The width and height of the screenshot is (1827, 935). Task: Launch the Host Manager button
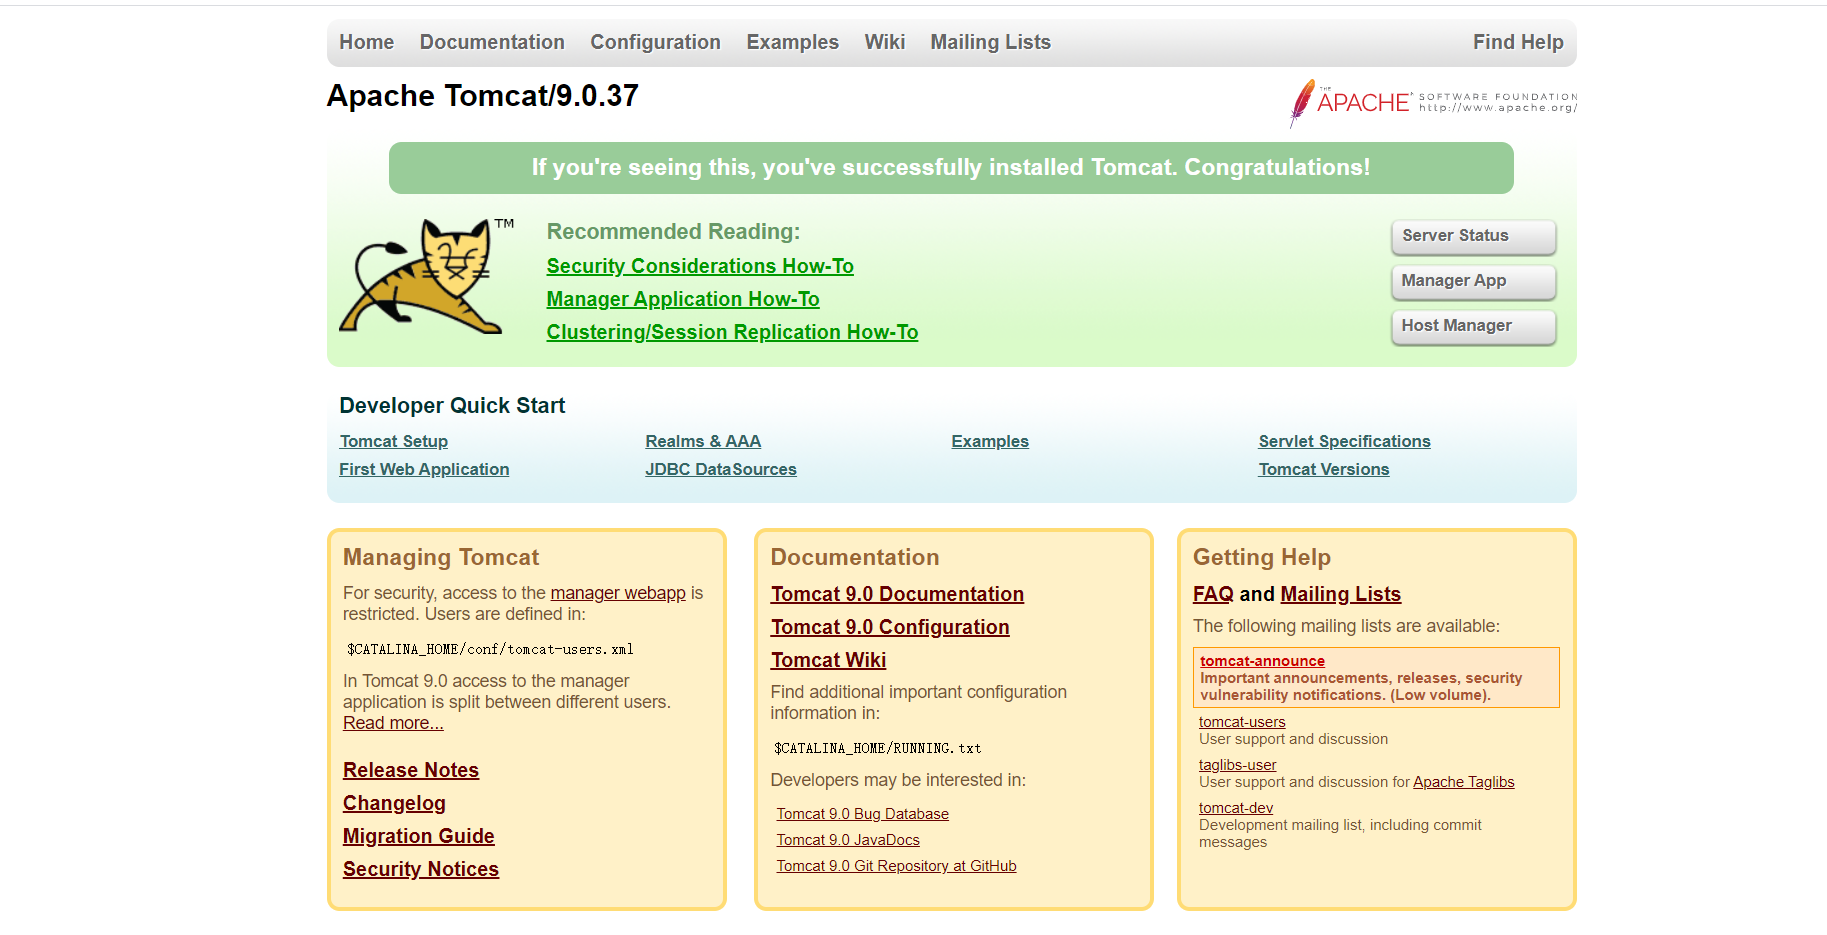(1473, 326)
